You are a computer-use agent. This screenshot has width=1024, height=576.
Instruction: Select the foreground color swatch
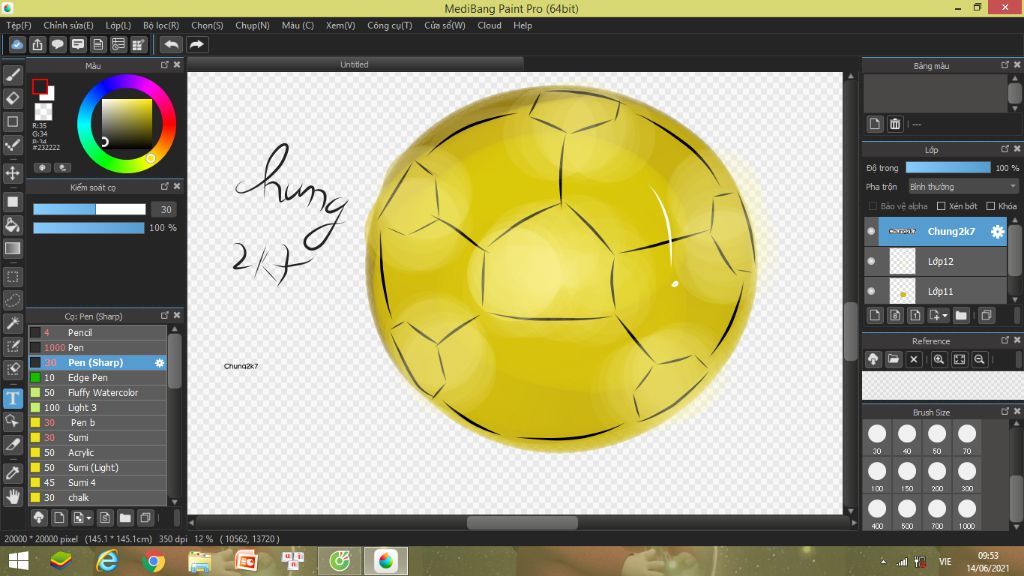(40, 86)
